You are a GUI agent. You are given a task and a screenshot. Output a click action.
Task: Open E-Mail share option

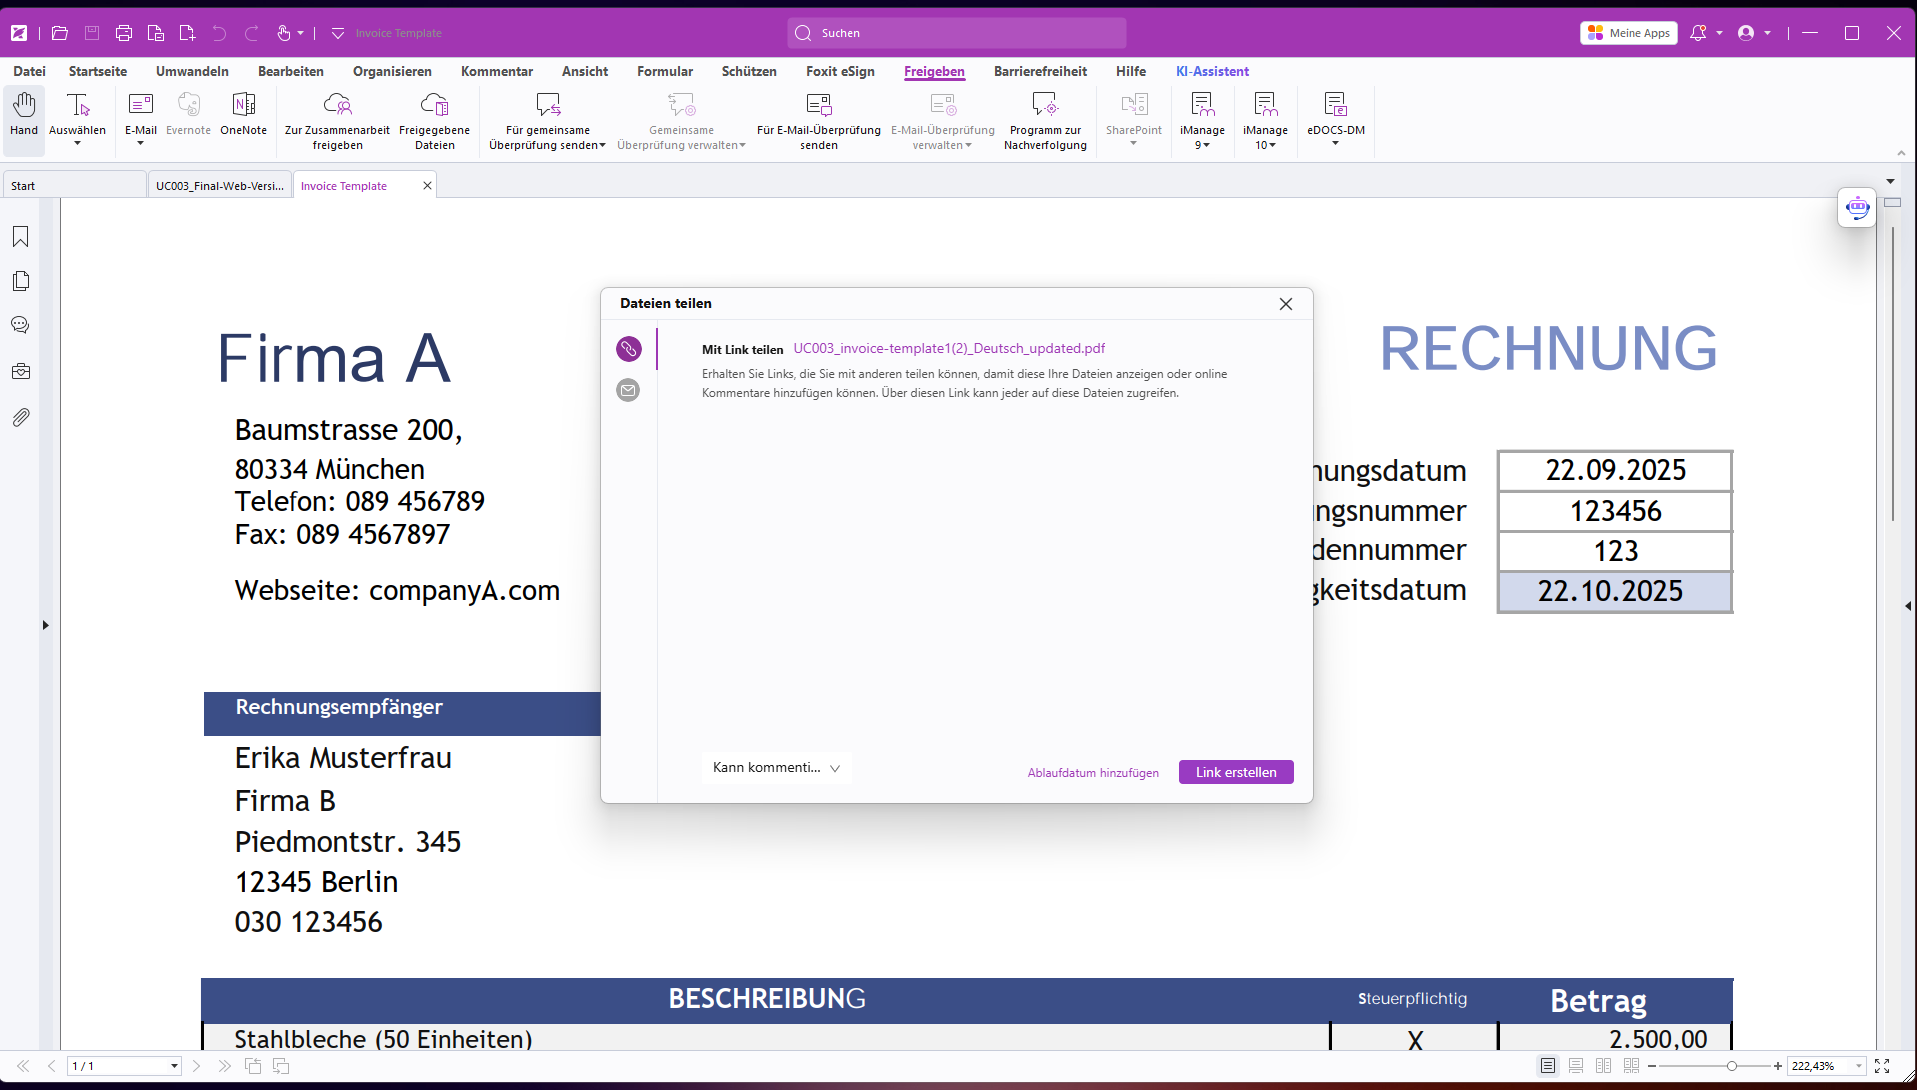pyautogui.click(x=141, y=119)
